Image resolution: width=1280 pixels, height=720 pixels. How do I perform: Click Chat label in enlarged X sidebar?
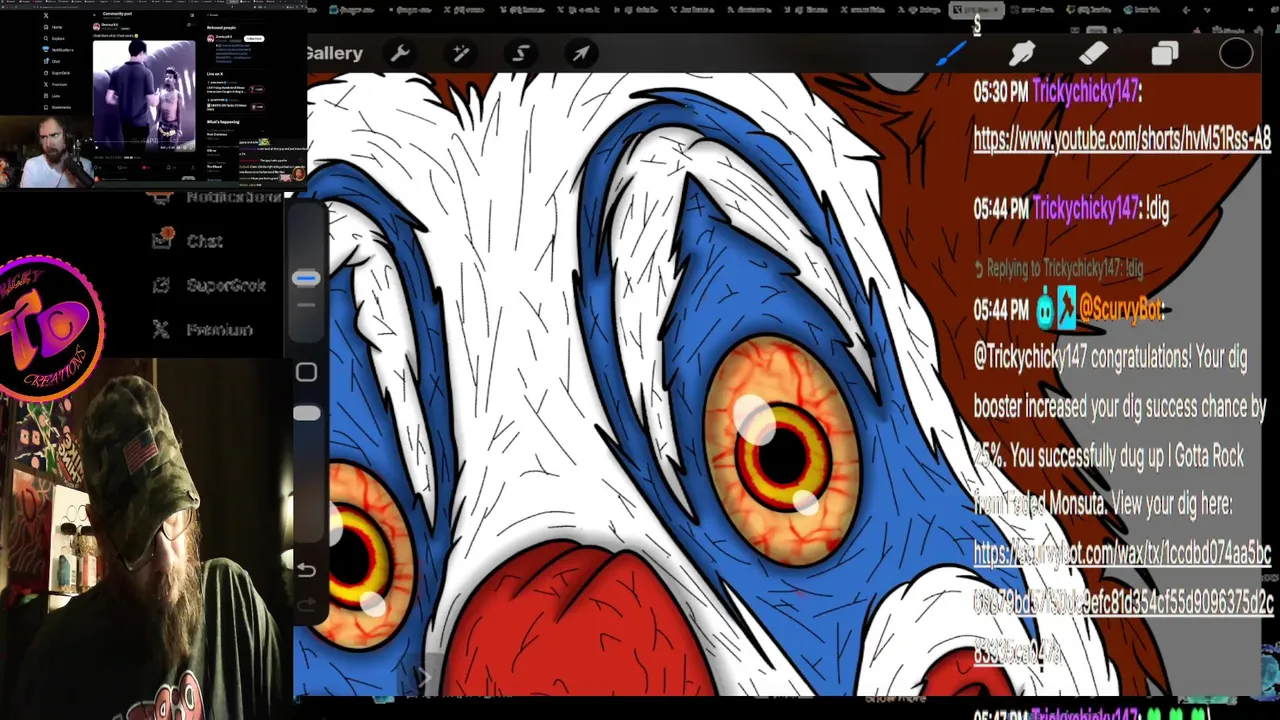coord(204,241)
